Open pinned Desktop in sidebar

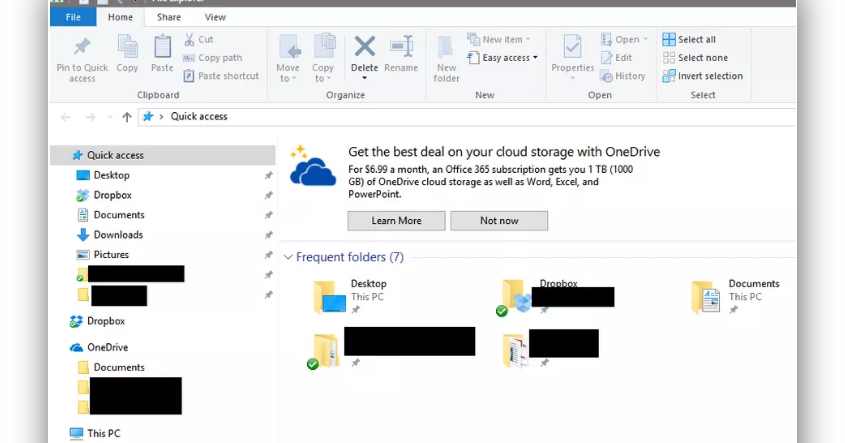point(112,175)
